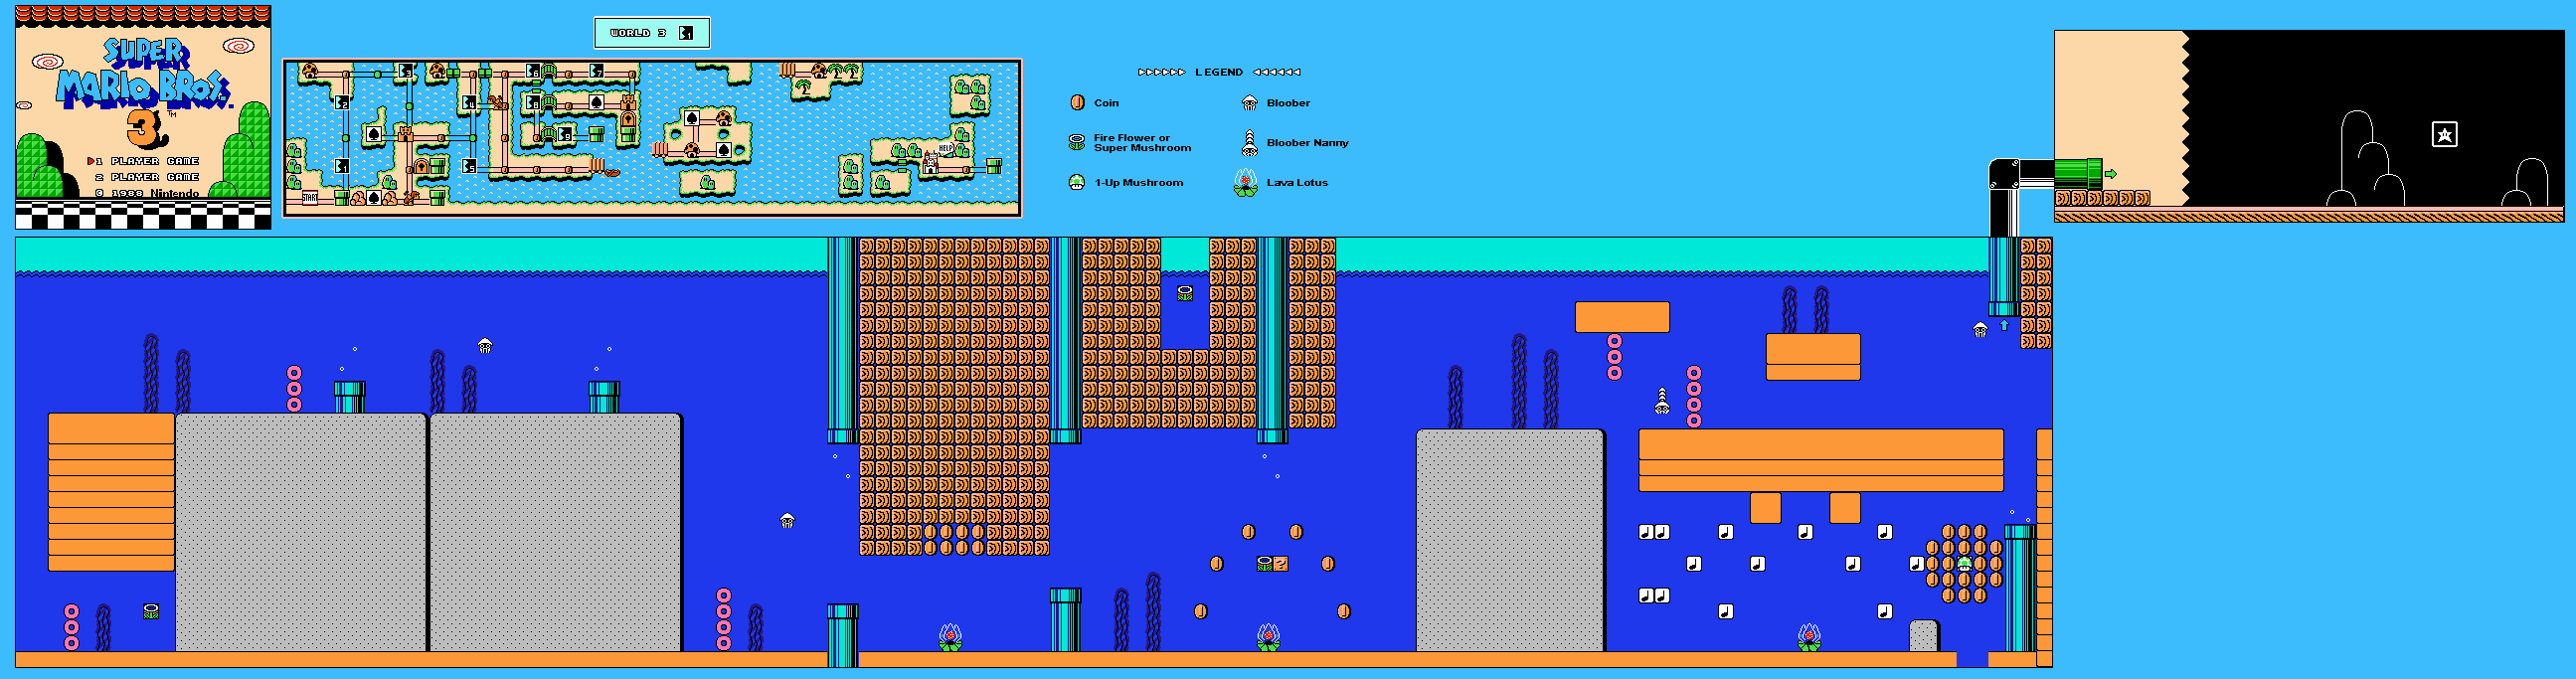
Task: Click the Coin icon in the legend
Action: (x=1077, y=103)
